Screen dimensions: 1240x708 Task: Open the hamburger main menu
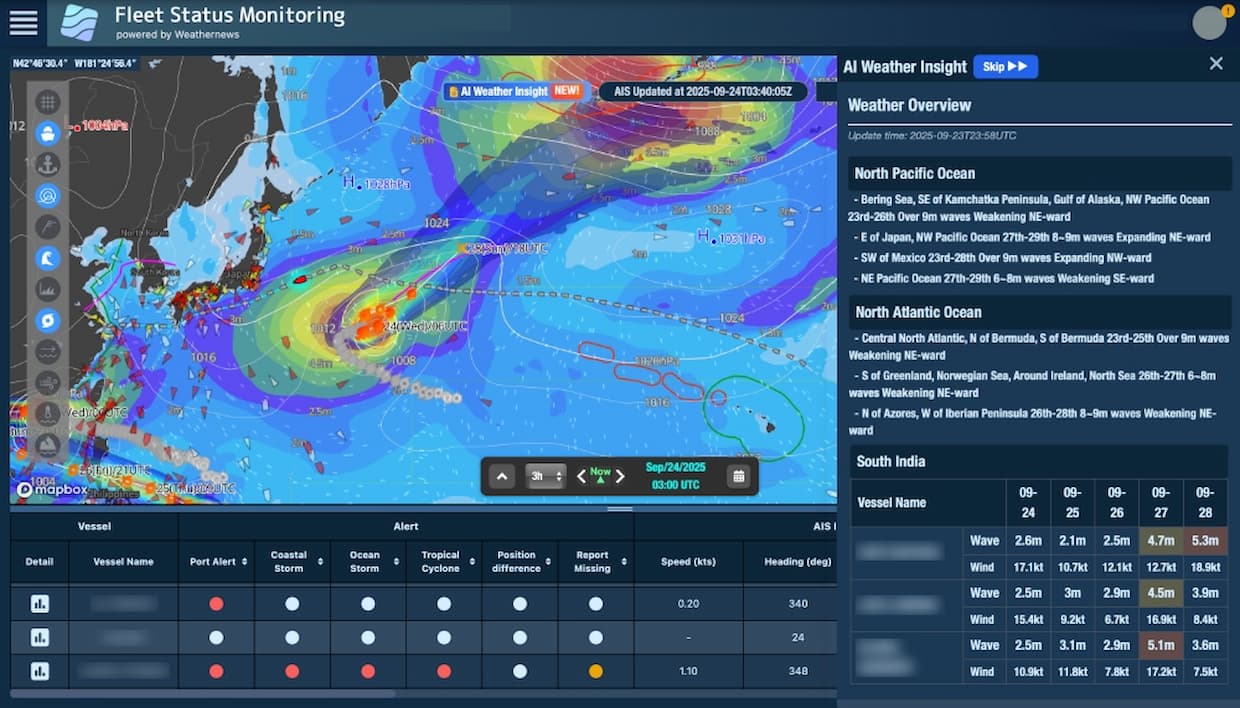[23, 22]
